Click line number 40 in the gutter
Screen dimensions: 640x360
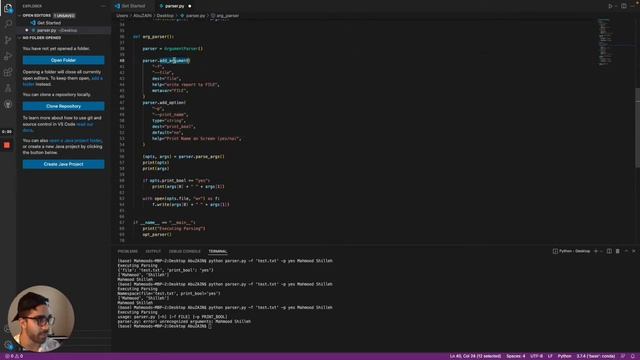click(122, 60)
